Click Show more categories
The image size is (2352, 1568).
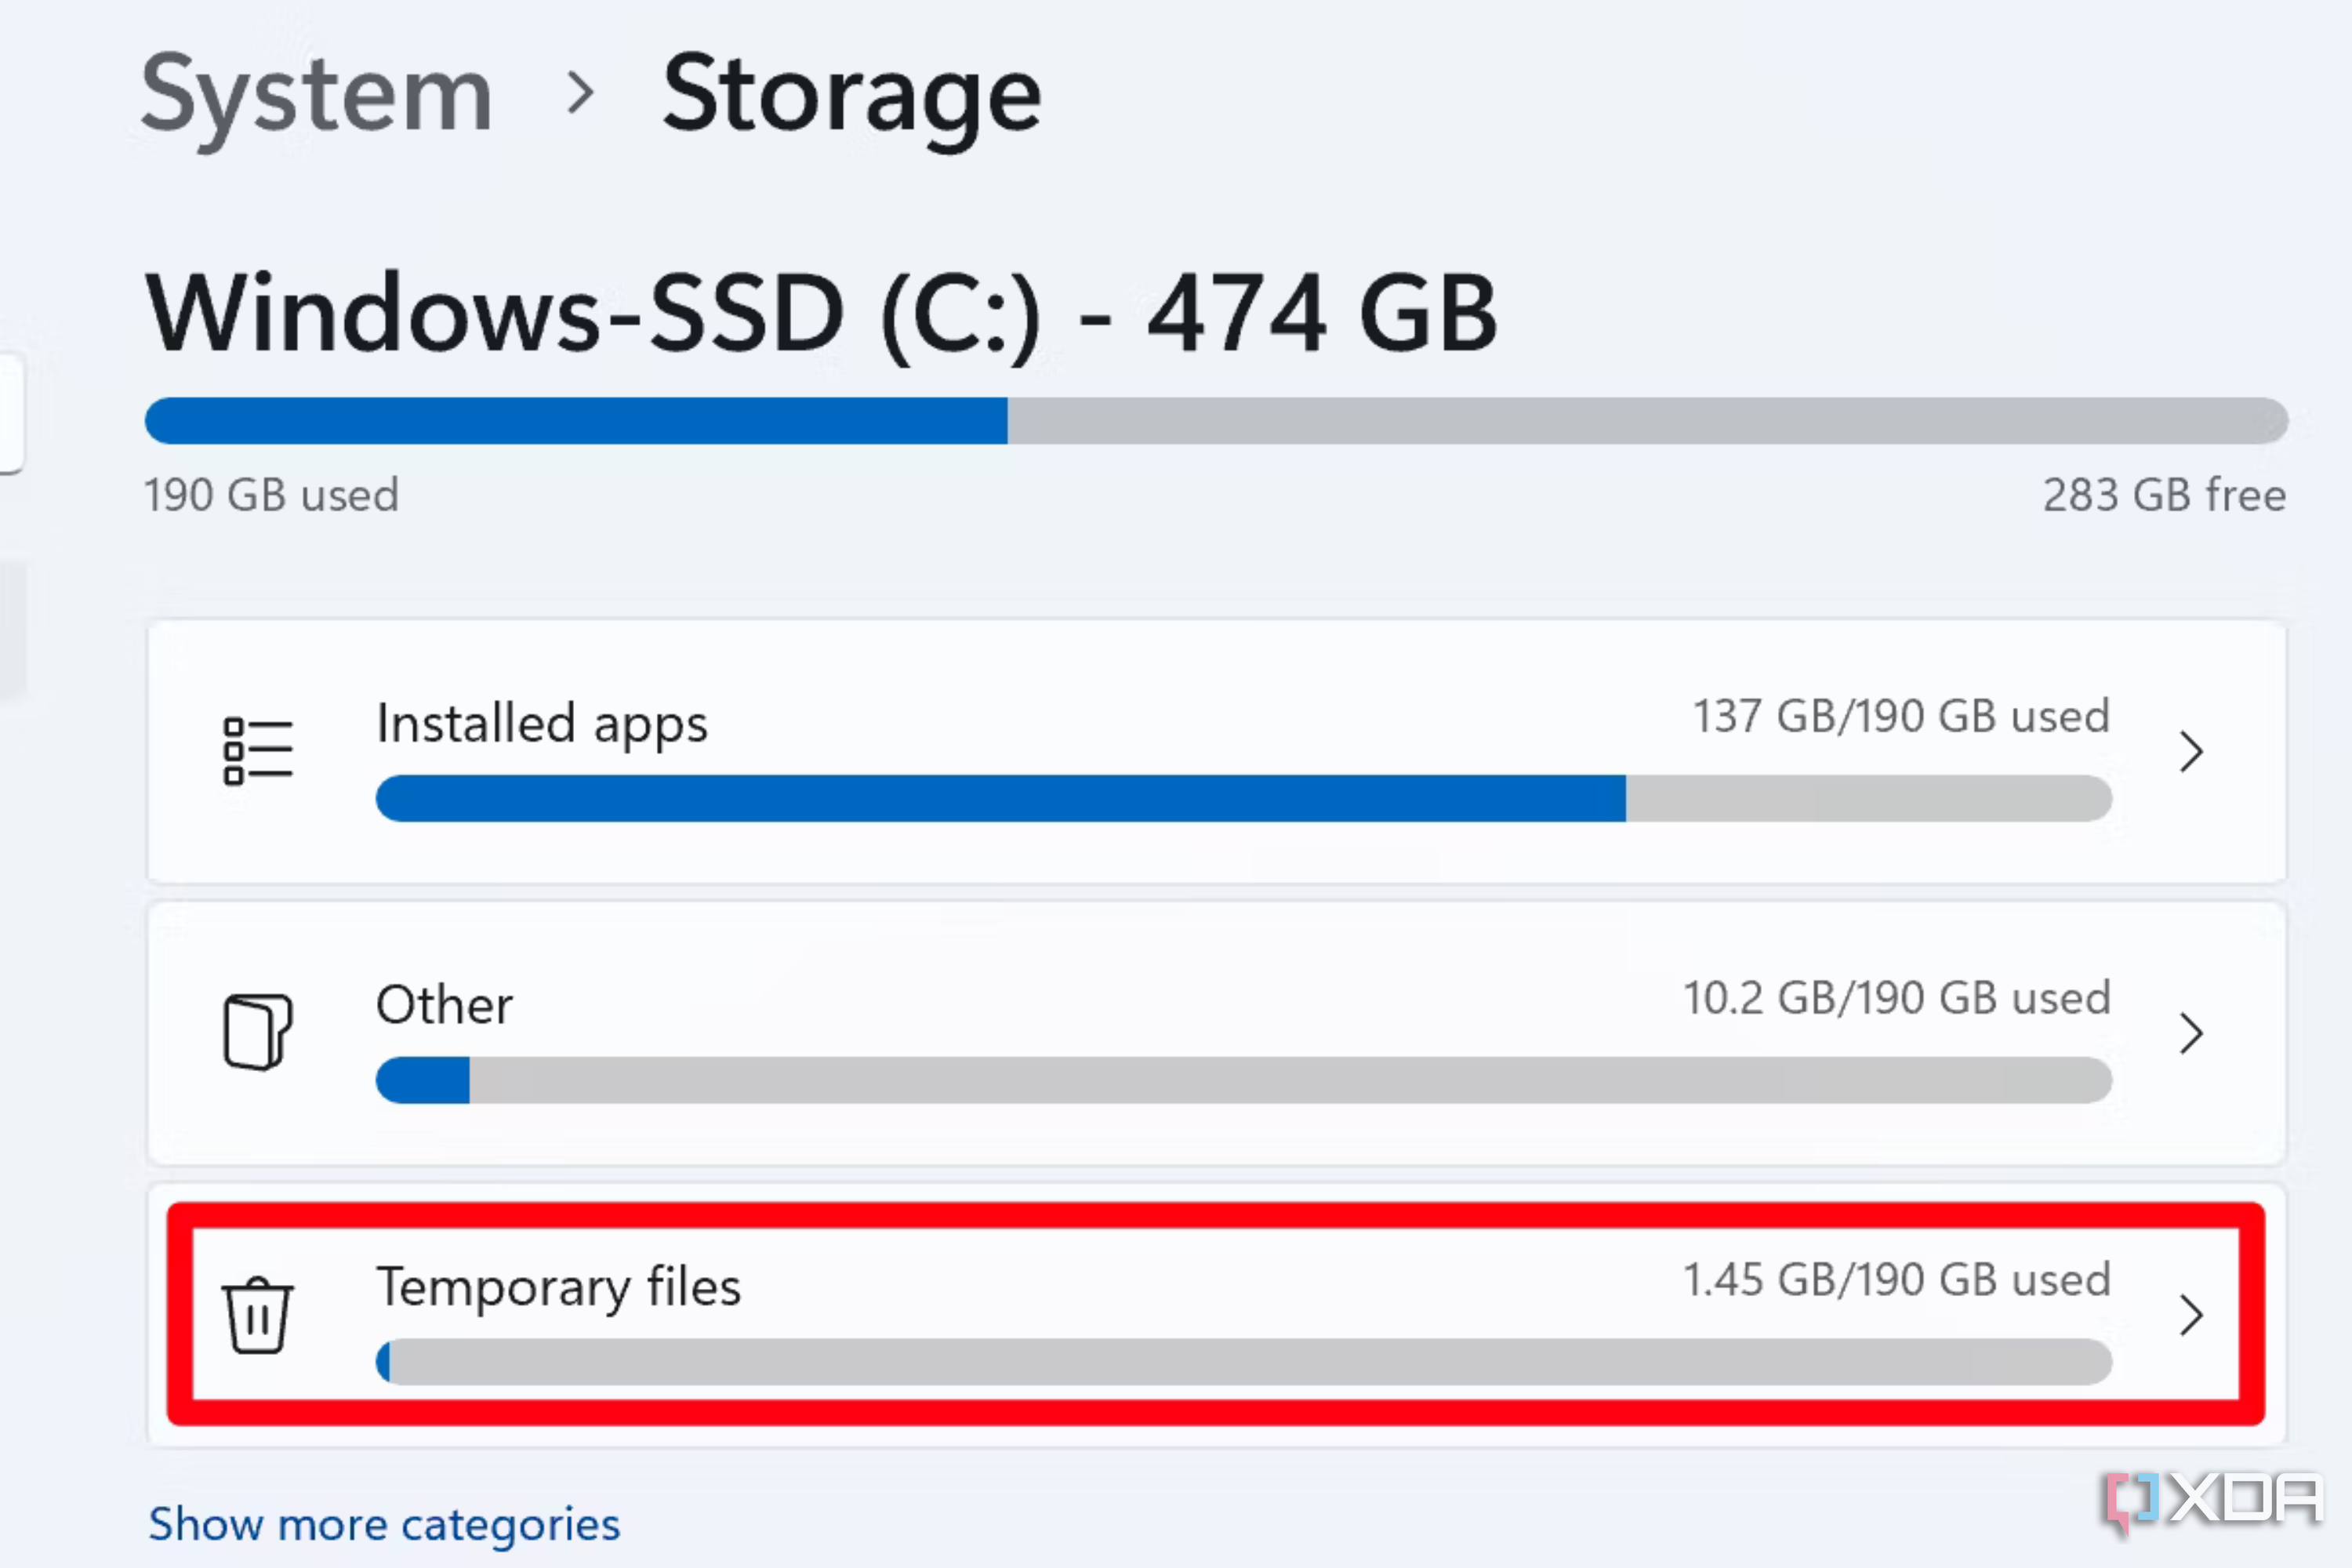(384, 1524)
